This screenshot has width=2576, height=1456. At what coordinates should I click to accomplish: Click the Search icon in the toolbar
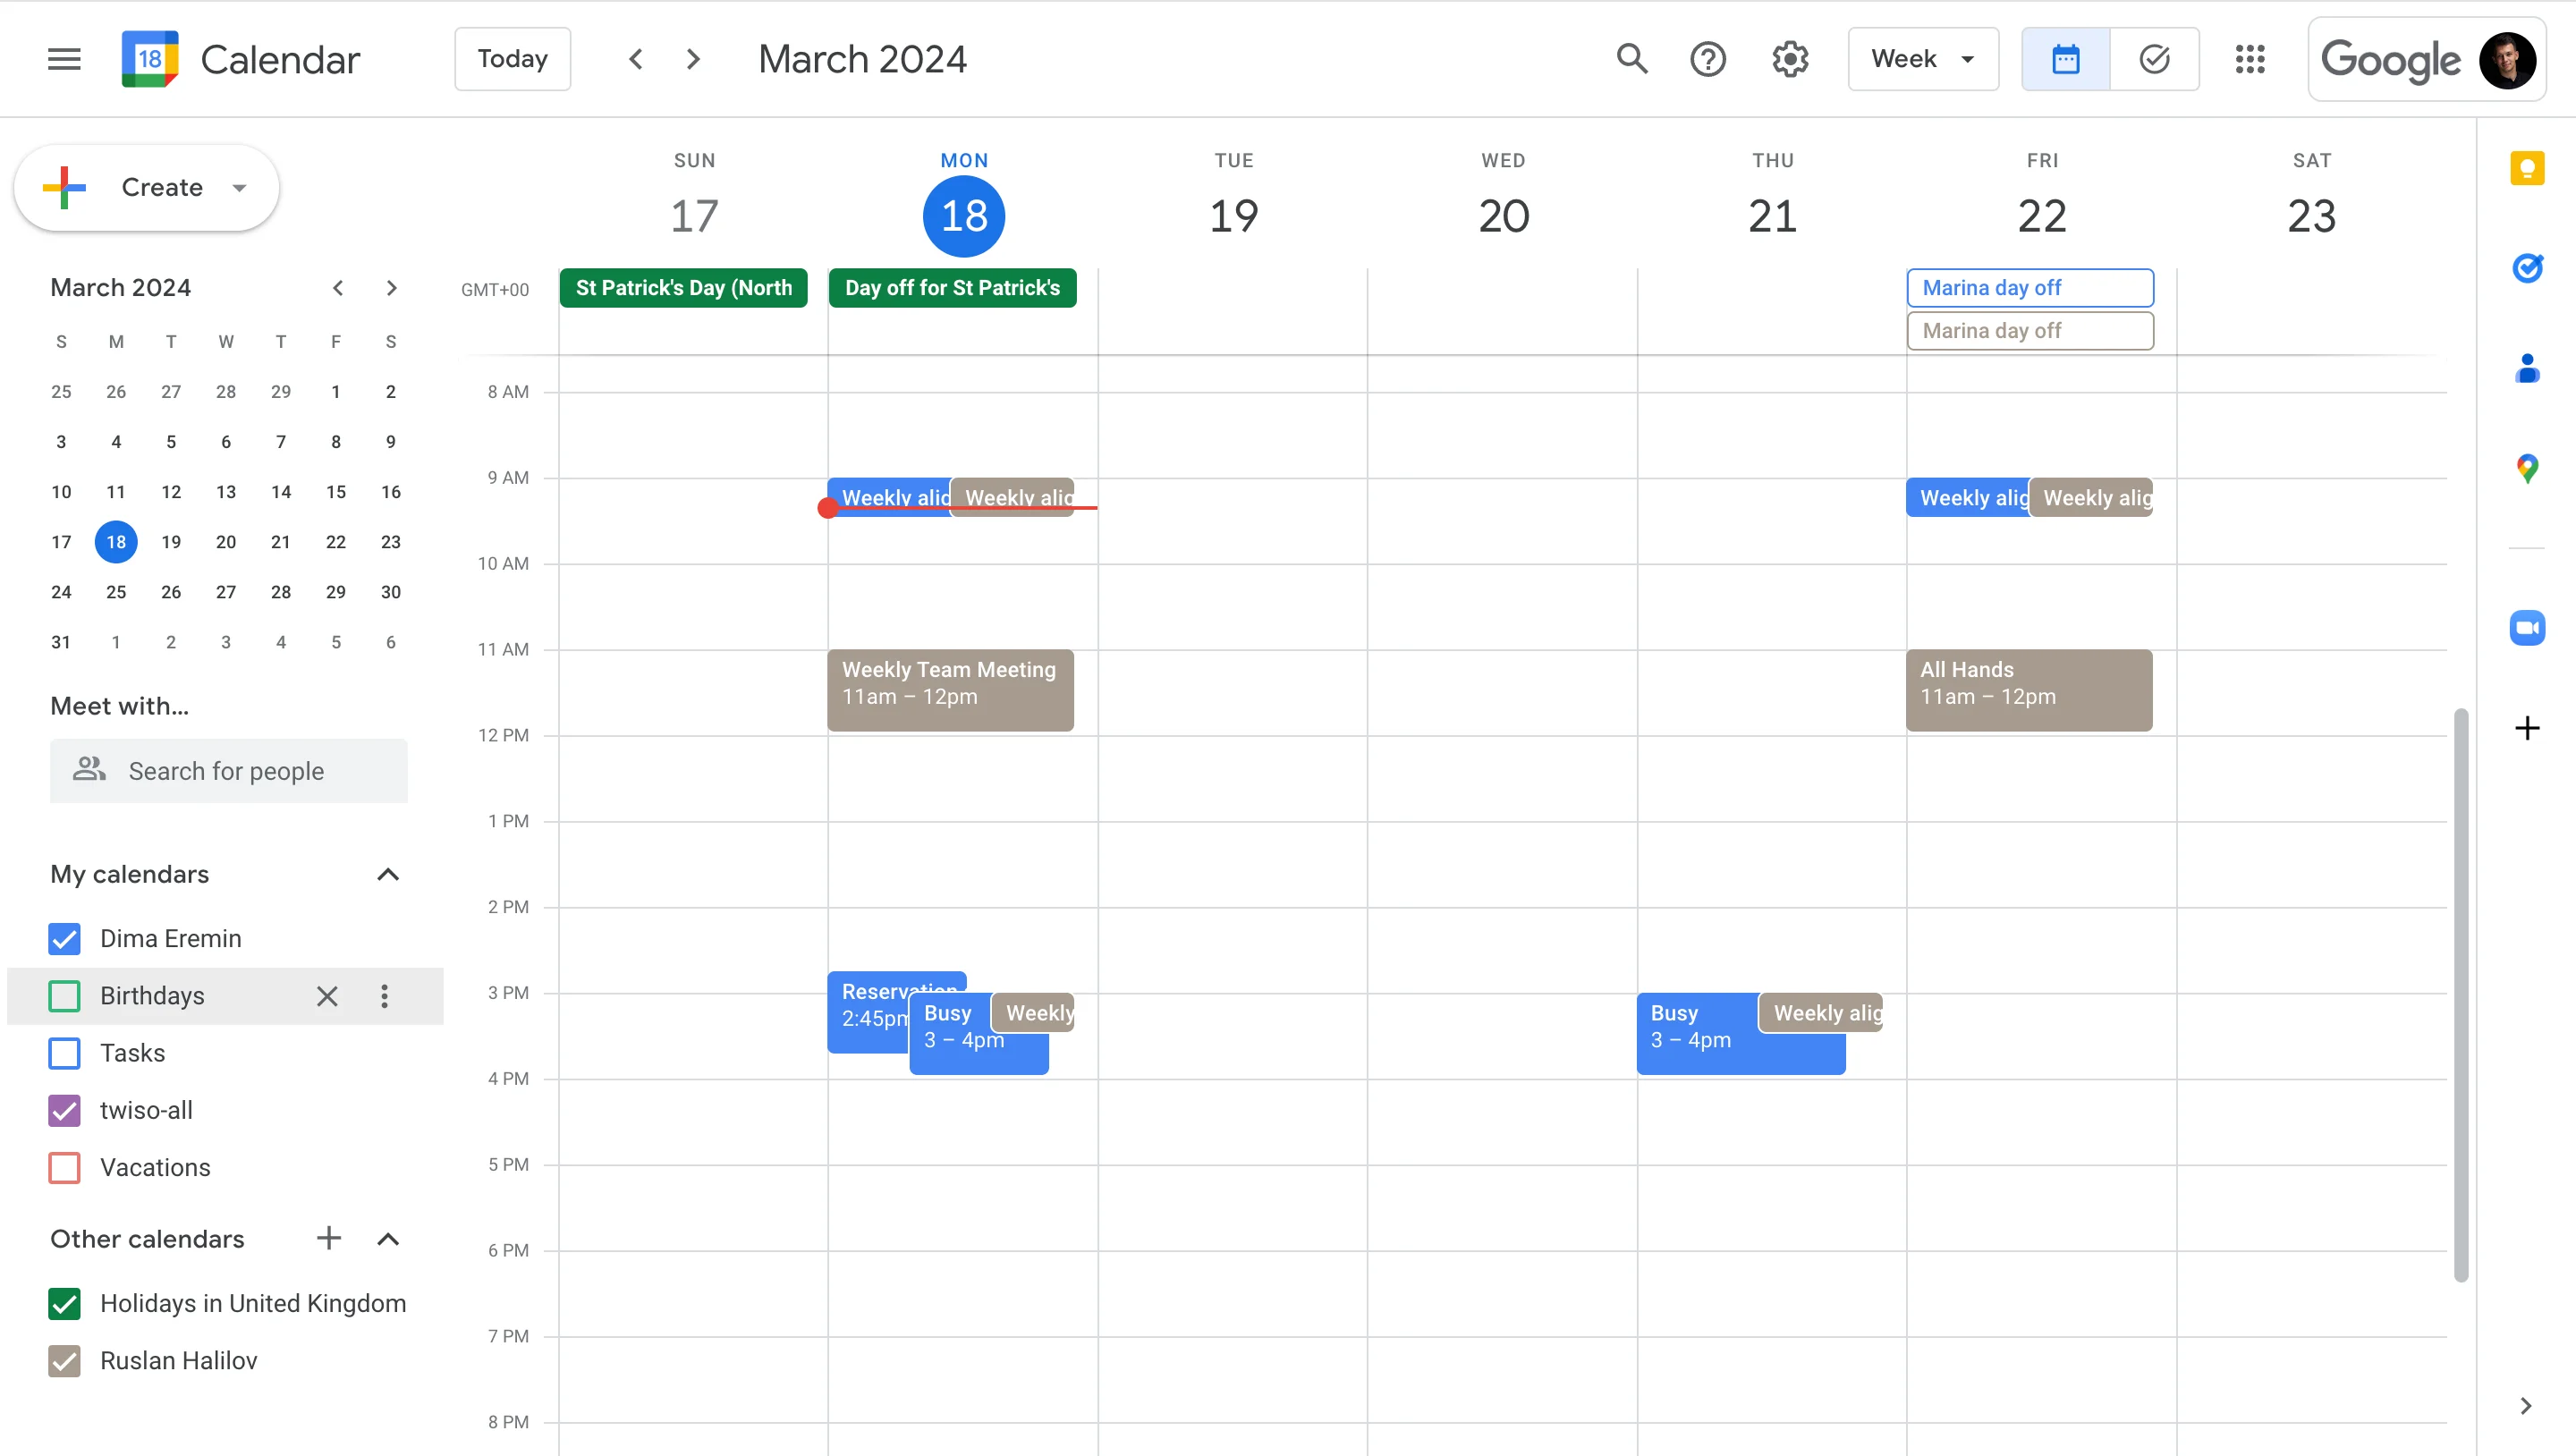coord(1628,58)
